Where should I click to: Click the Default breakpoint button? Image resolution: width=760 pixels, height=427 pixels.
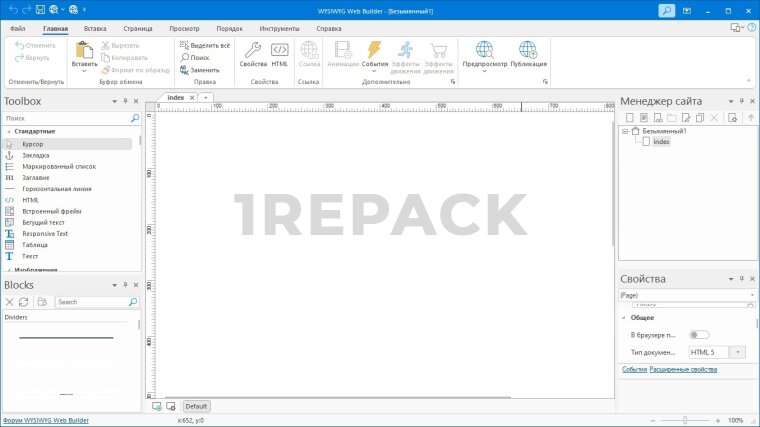(196, 406)
